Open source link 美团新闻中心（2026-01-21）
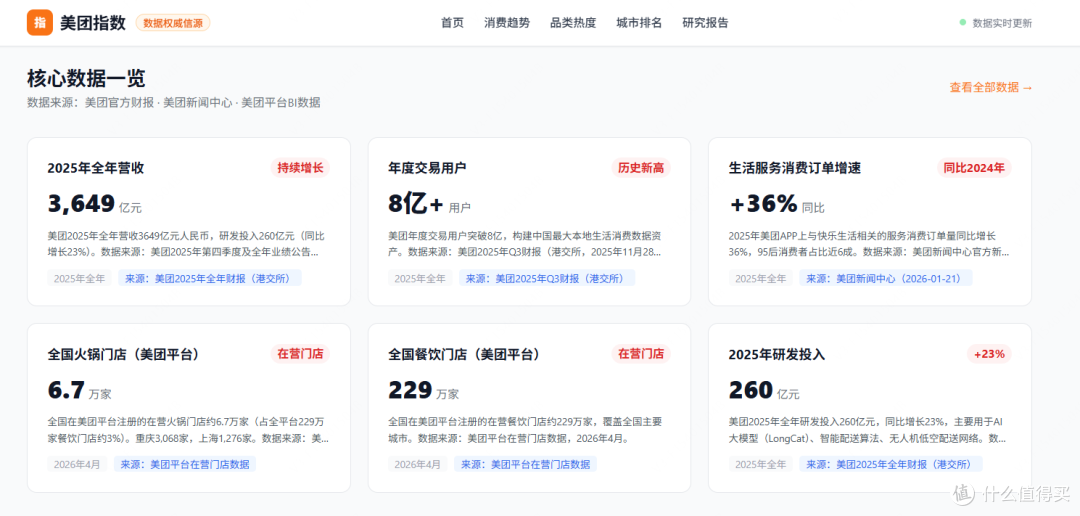Screen dimensions: 1080x516 click(x=886, y=278)
